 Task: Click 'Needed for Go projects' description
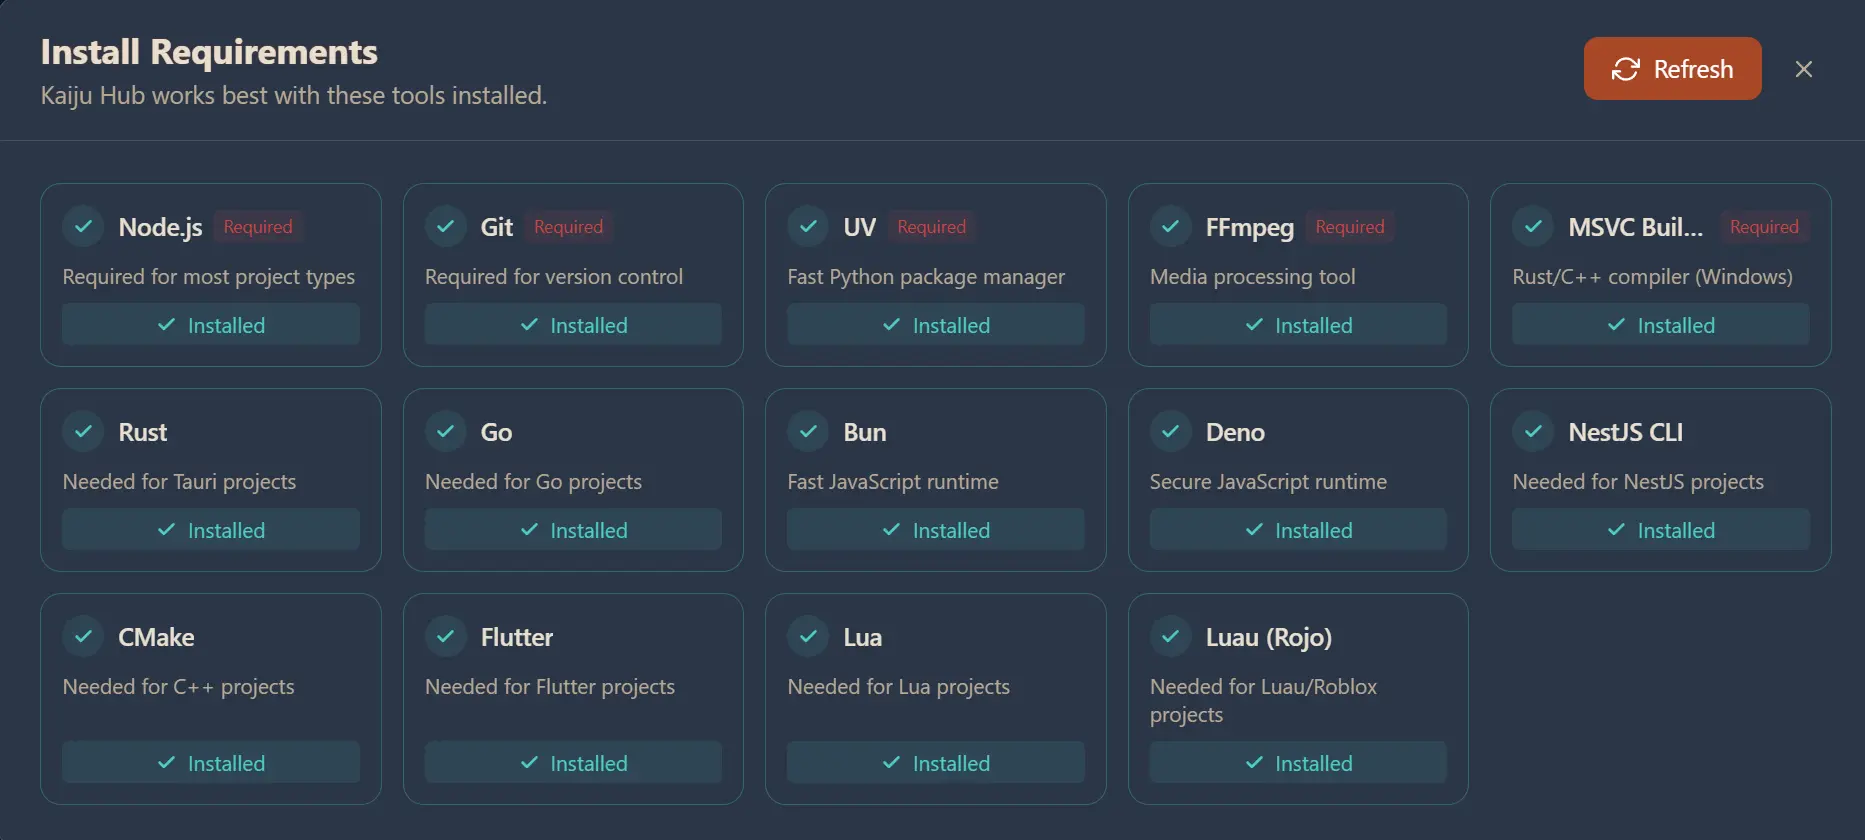(534, 482)
